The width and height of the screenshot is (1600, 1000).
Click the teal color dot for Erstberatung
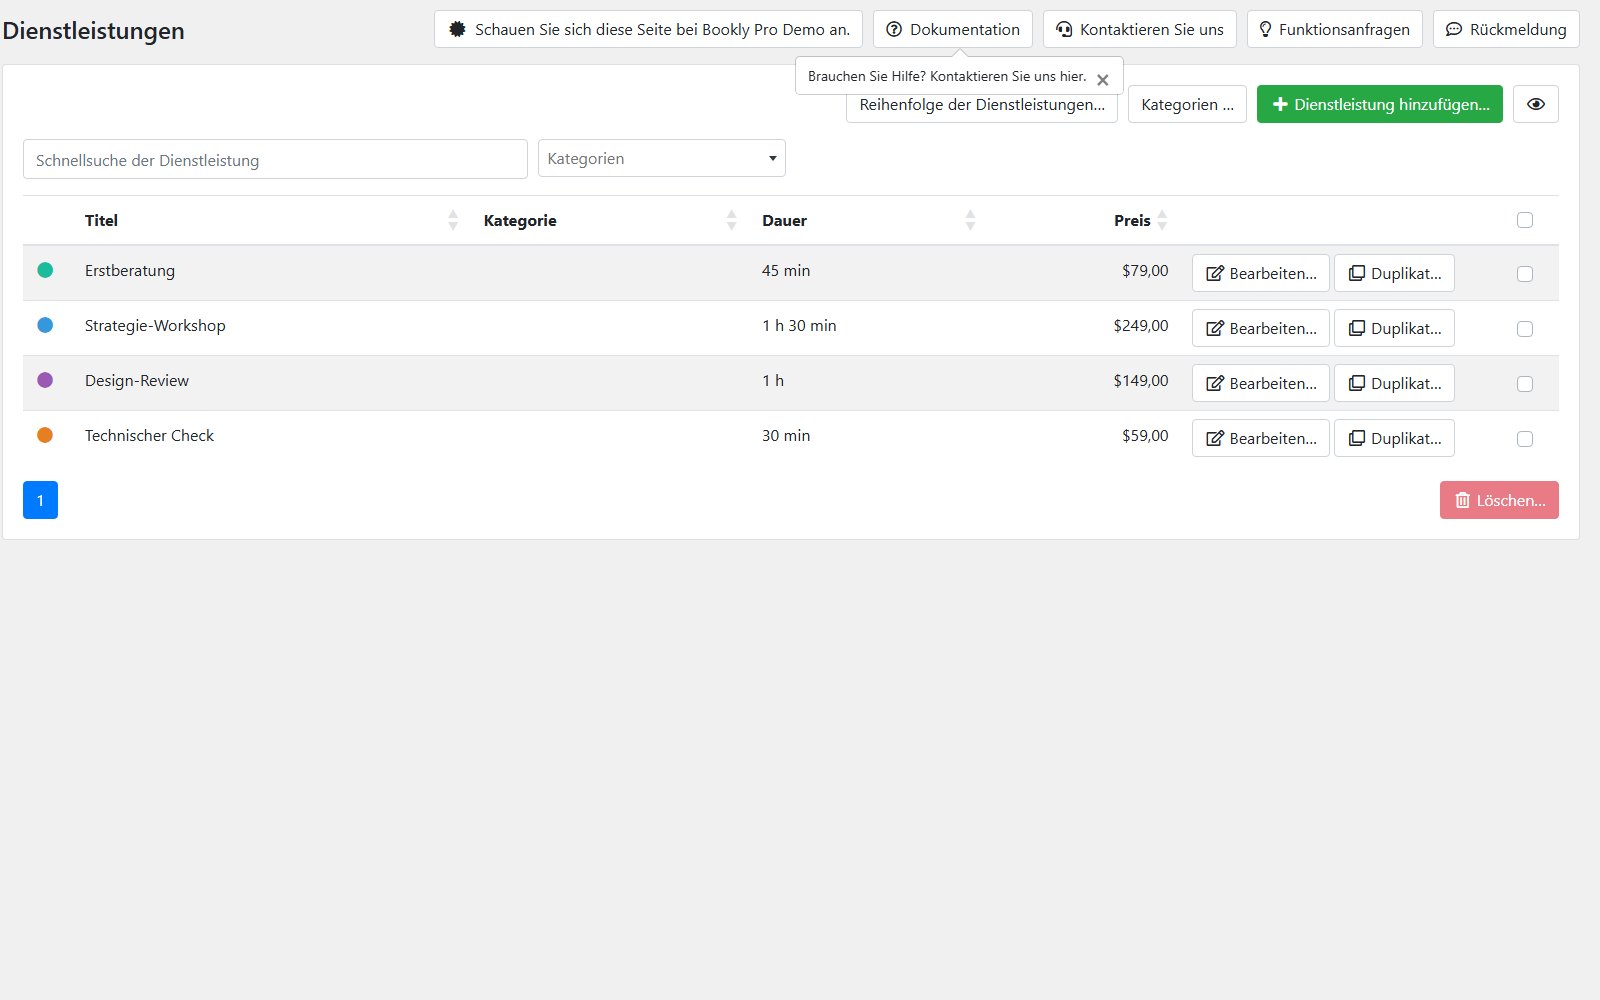45,270
